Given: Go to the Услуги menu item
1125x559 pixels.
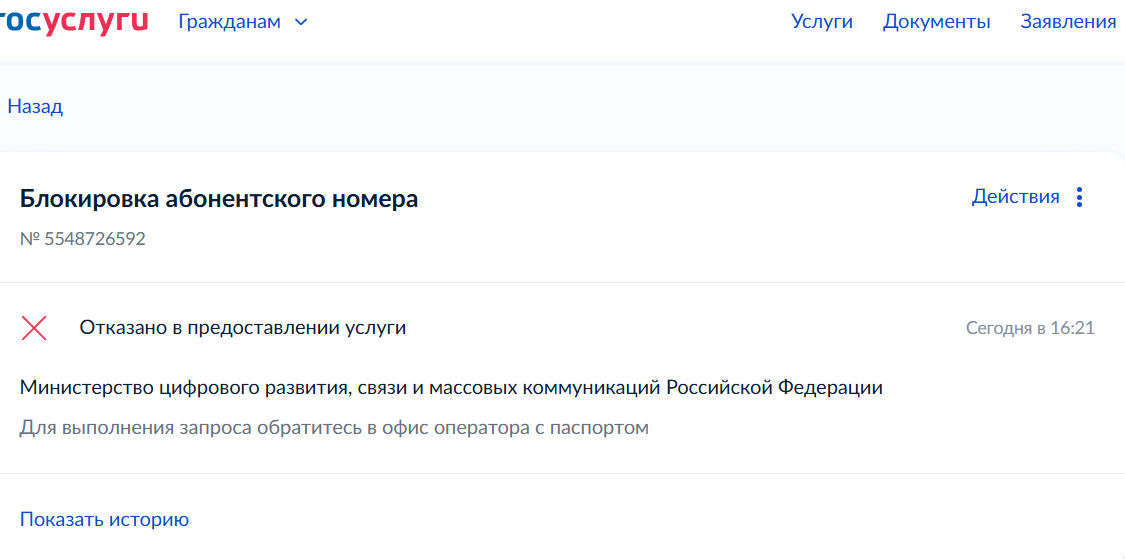Looking at the screenshot, I should (x=821, y=21).
